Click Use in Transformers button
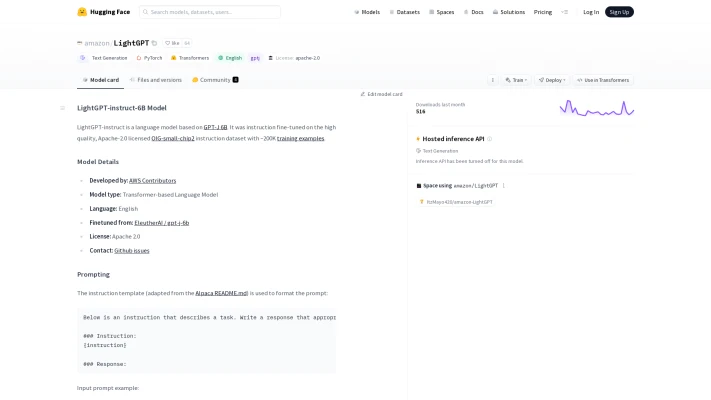 click(603, 80)
